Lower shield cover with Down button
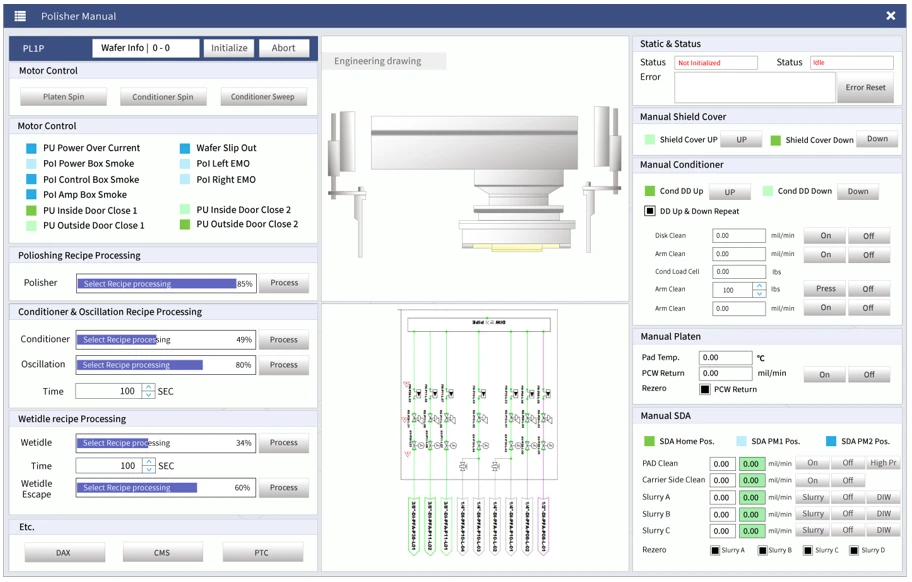Viewport: 912px width, 582px height. click(x=877, y=139)
